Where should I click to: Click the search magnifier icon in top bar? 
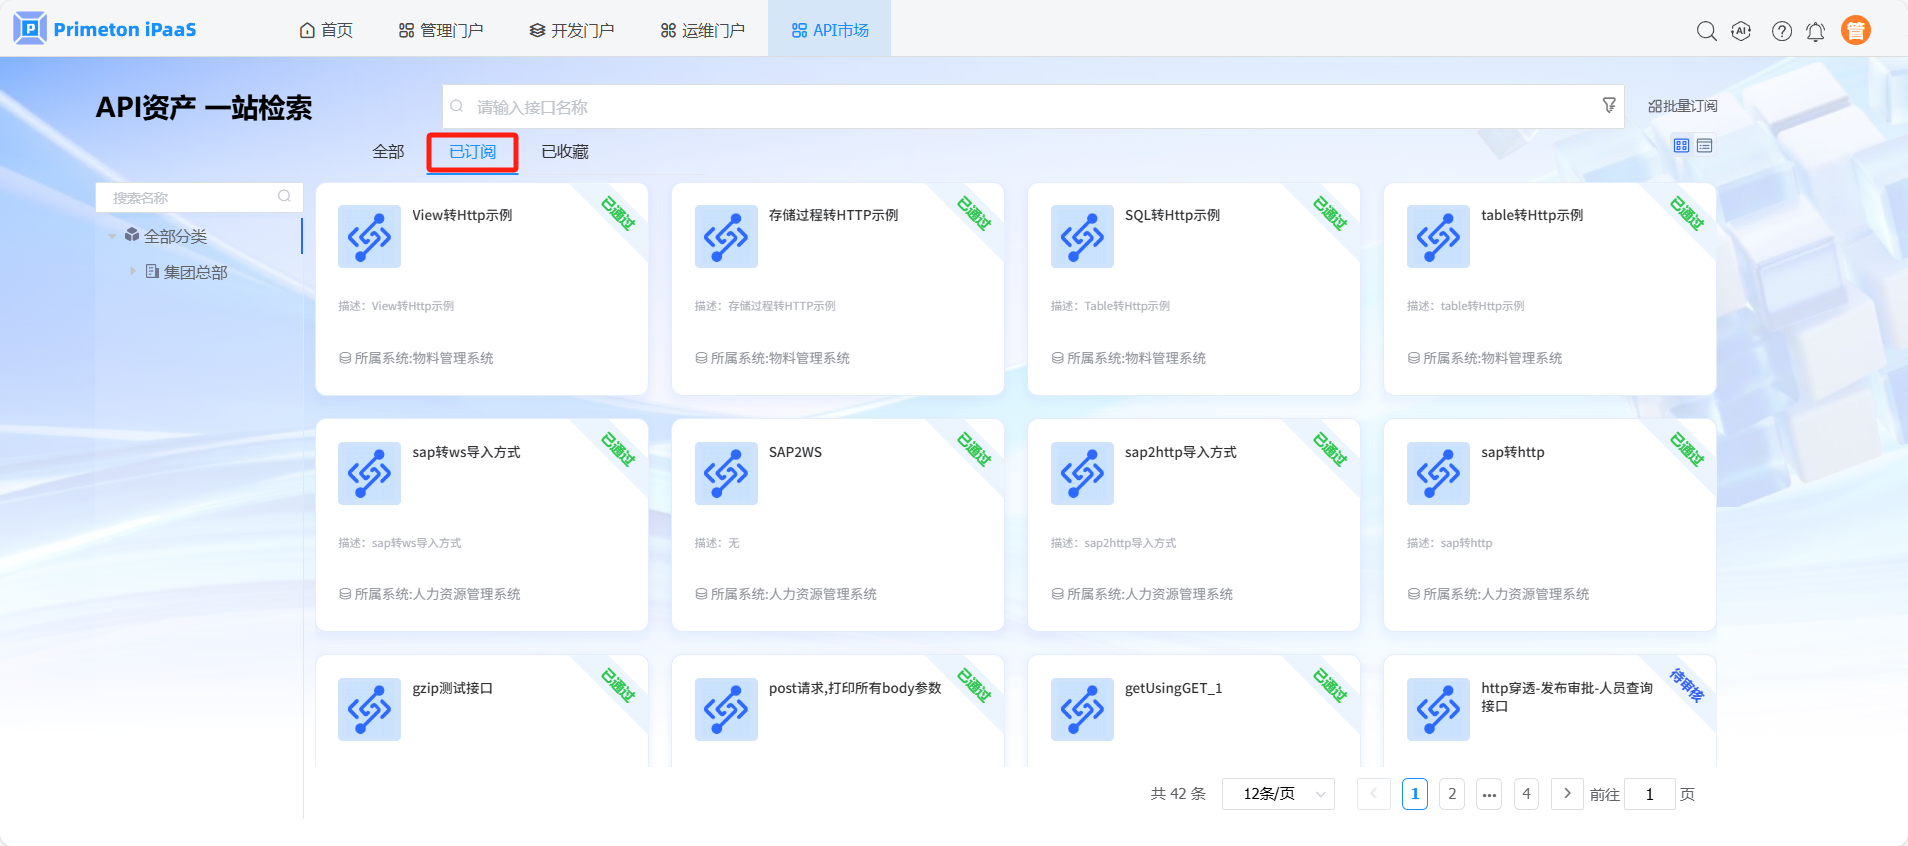[1706, 31]
